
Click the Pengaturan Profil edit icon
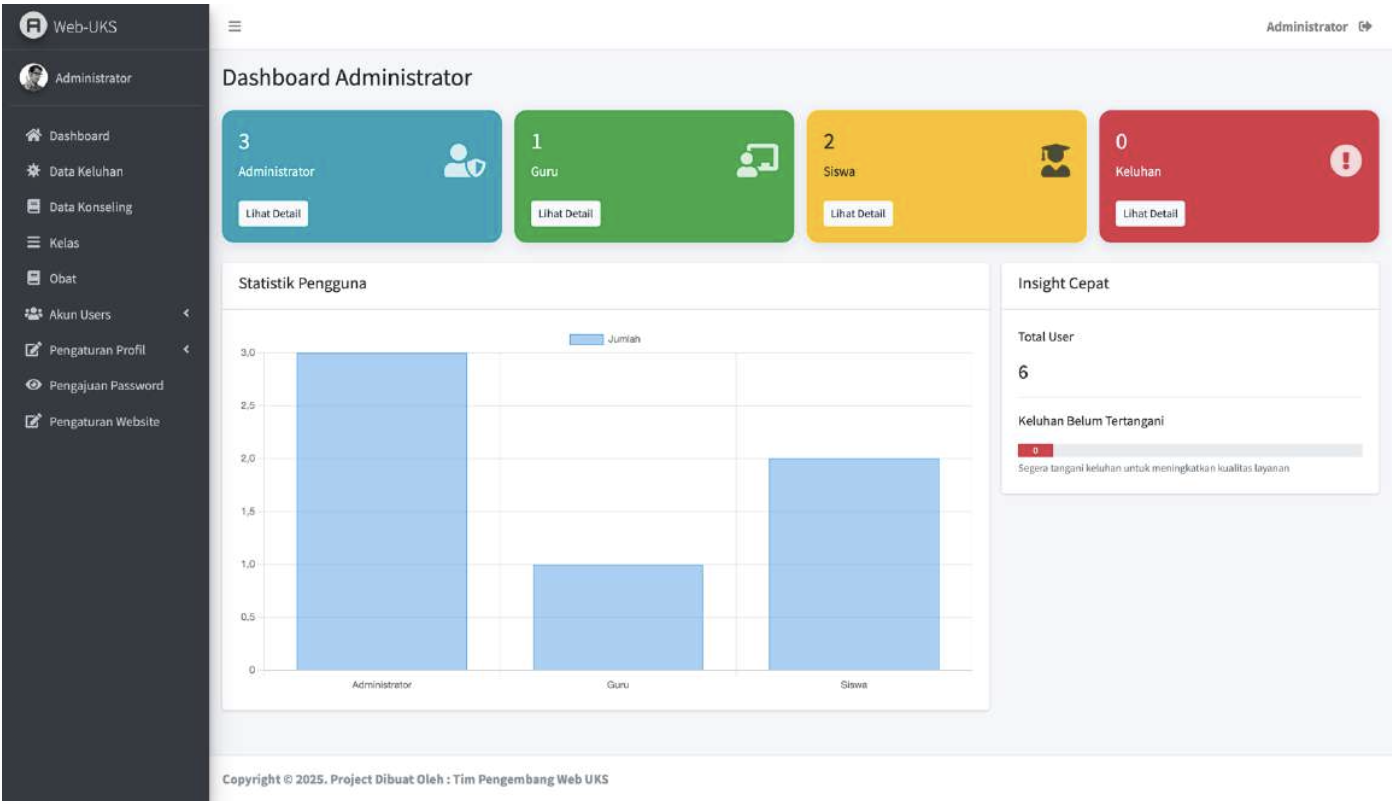32,350
